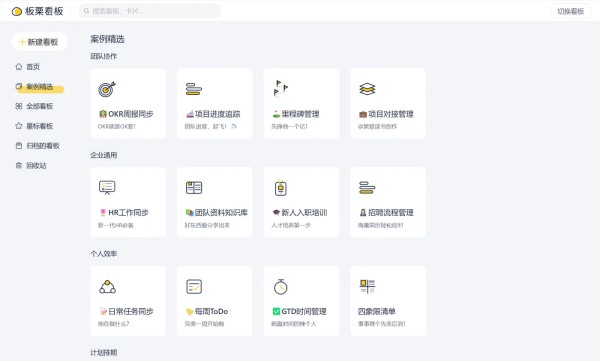
Task: Click the flags icon on 里程碑管理 card
Action: point(280,89)
